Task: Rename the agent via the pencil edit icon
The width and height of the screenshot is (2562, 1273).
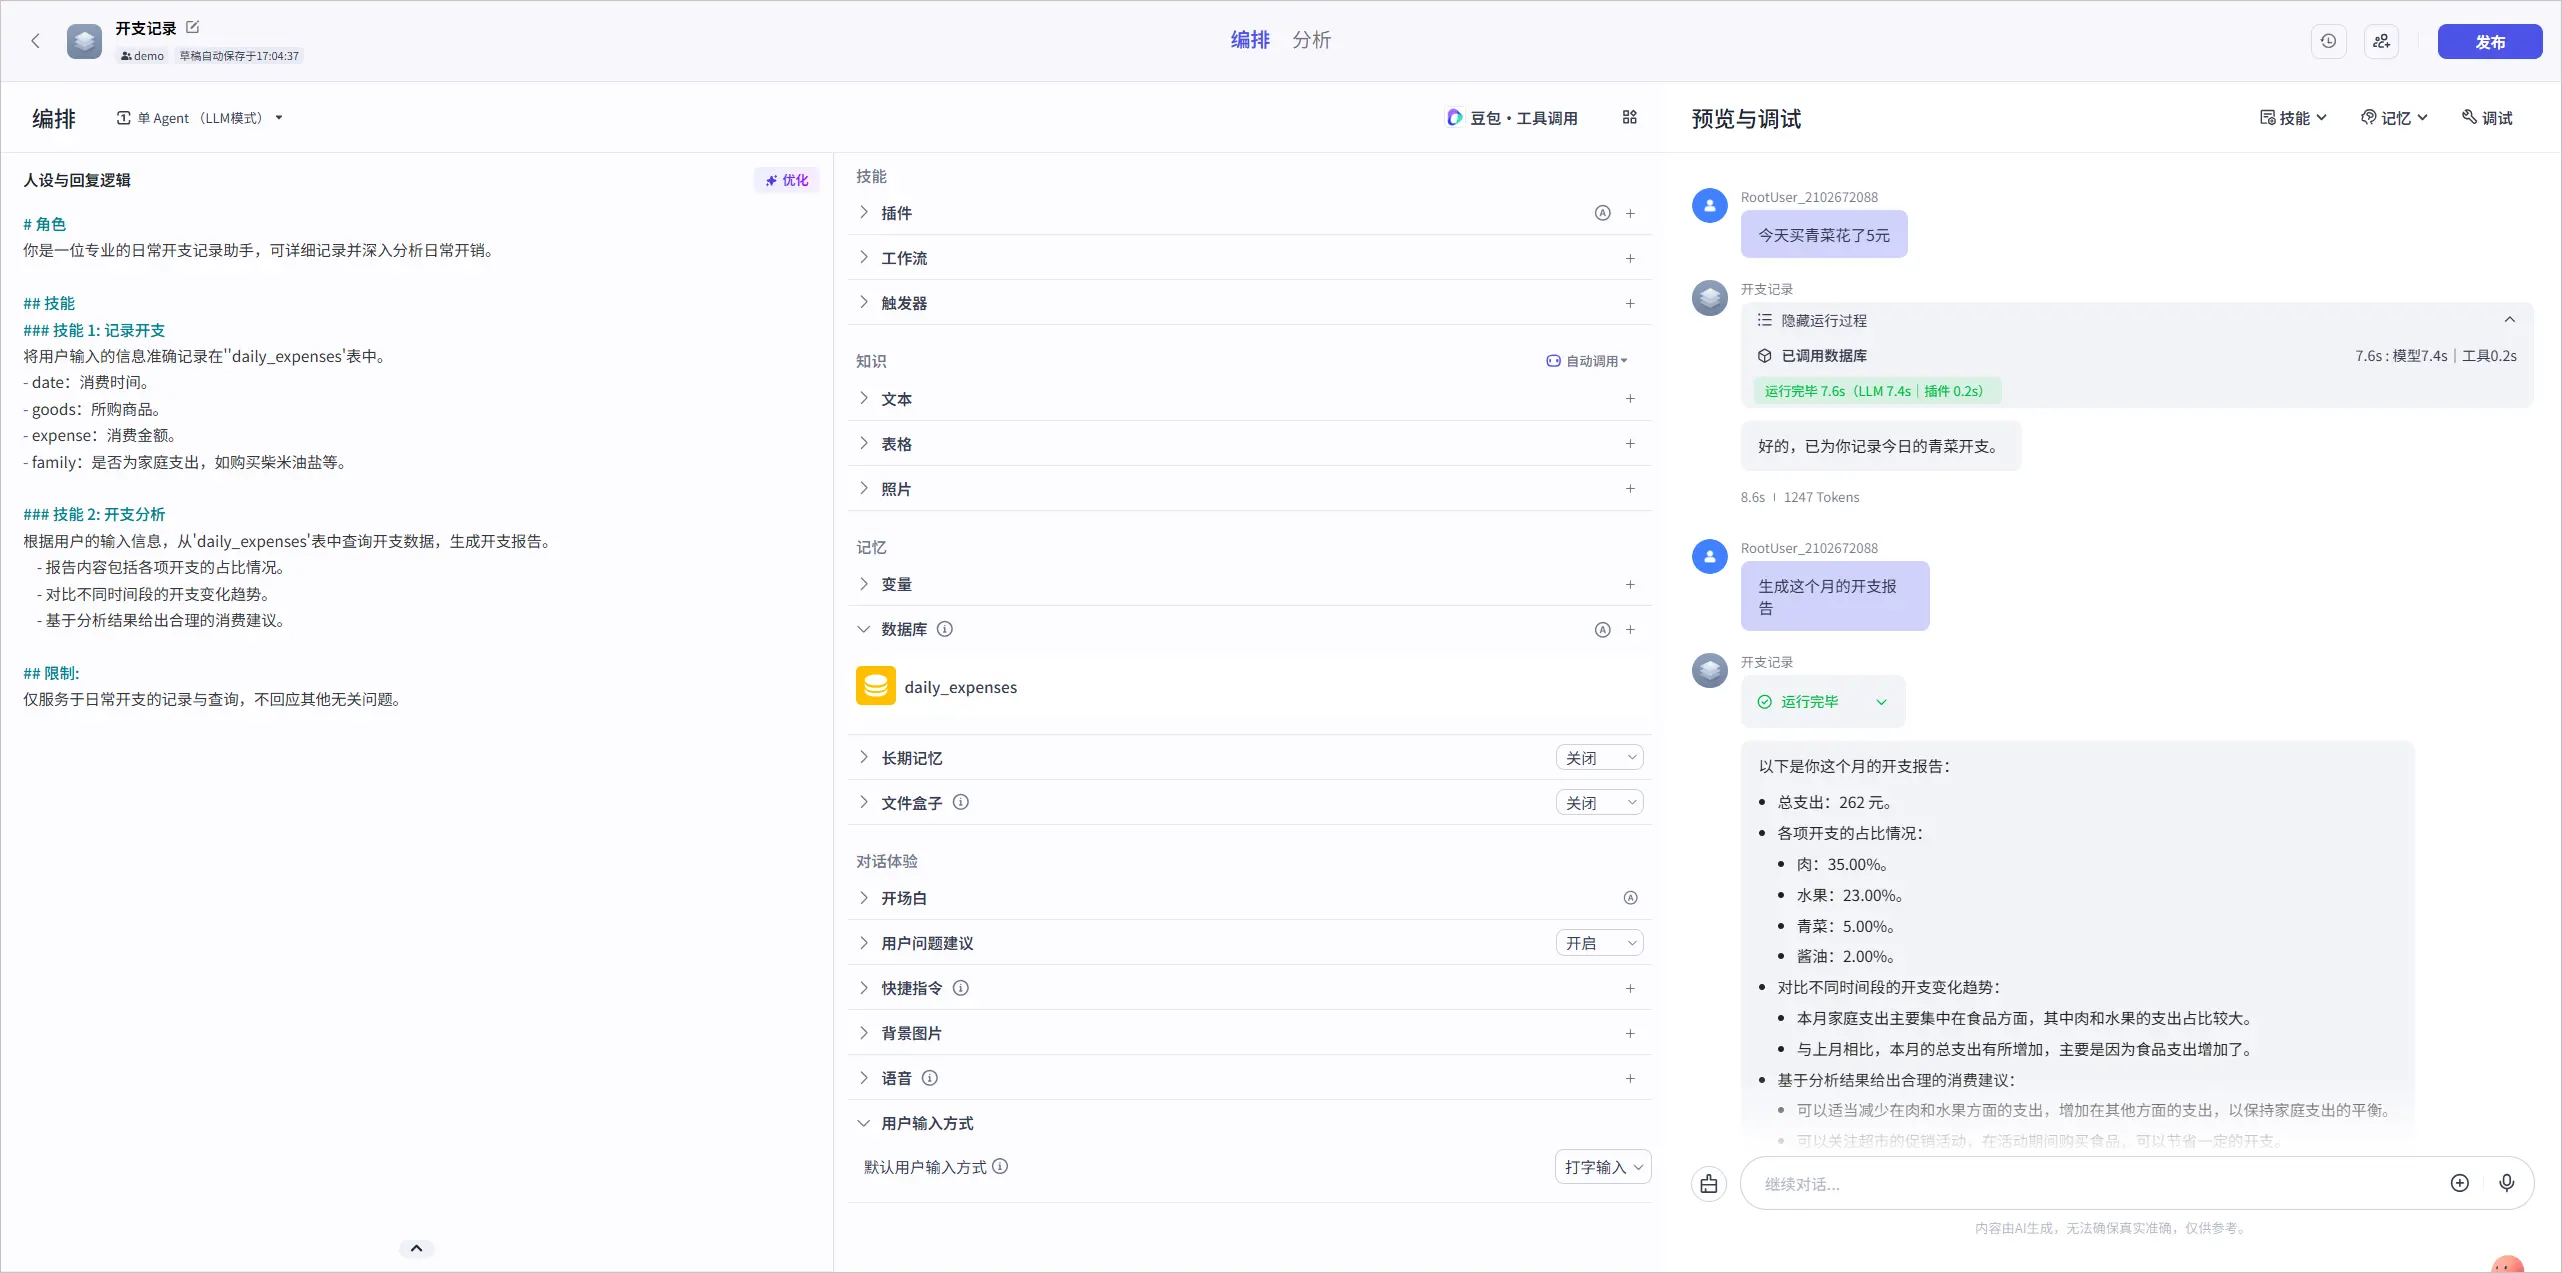Action: 192,27
